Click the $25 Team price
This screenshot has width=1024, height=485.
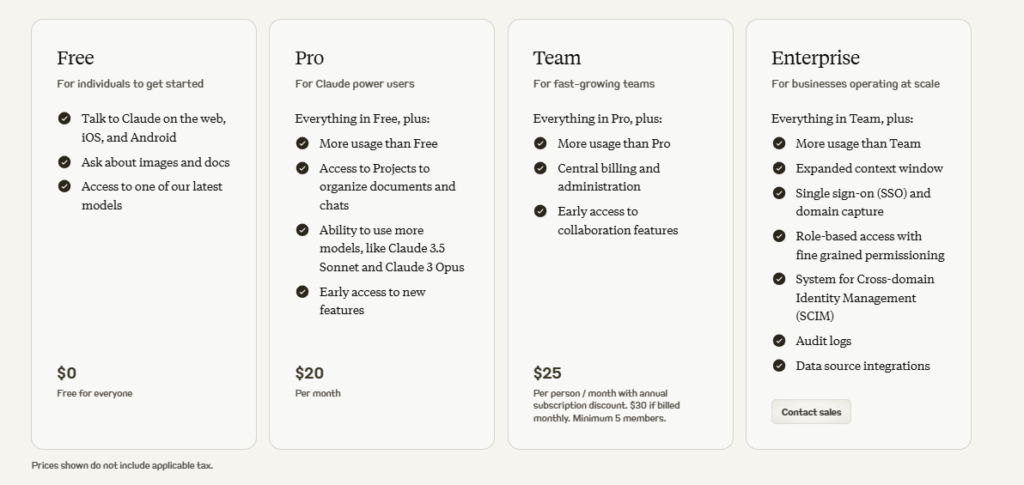pos(547,373)
